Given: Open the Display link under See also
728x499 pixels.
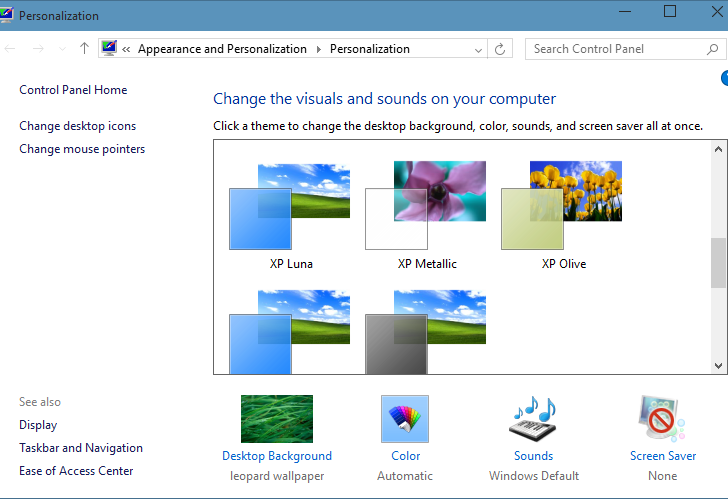Looking at the screenshot, I should point(38,425).
